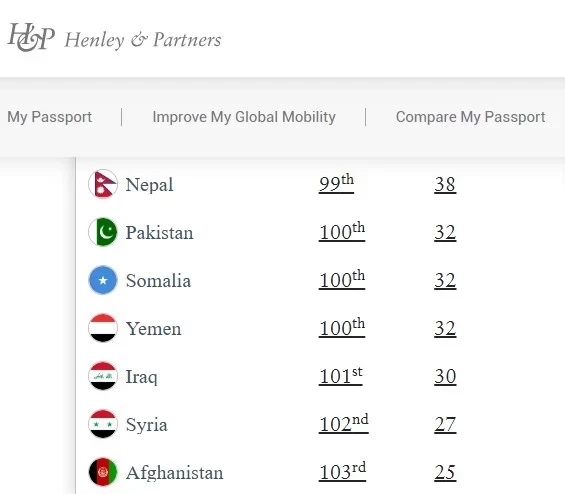Click Nepal's score of 38

[x=445, y=184]
